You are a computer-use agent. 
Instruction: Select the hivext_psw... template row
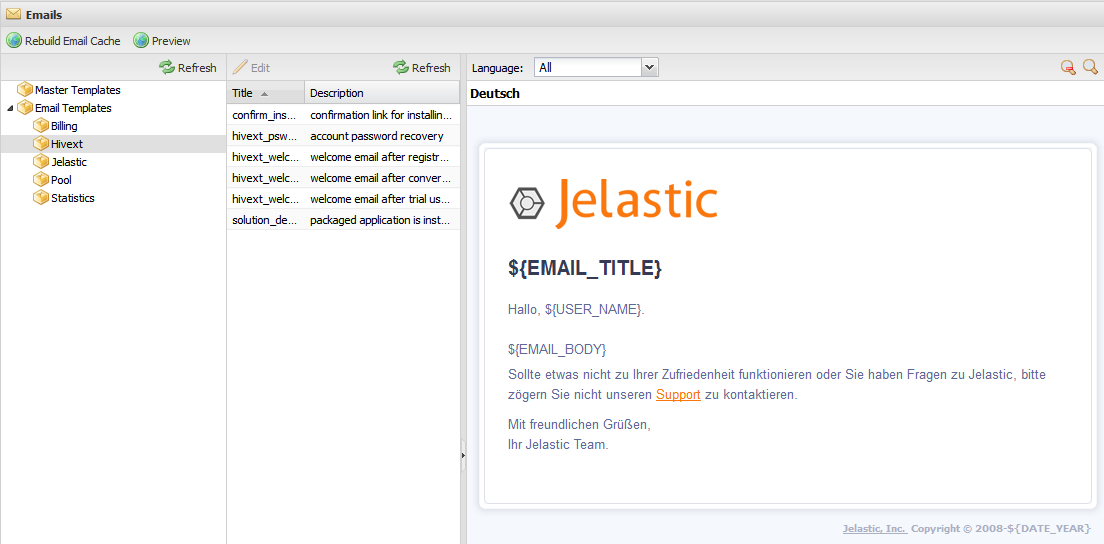(x=344, y=136)
